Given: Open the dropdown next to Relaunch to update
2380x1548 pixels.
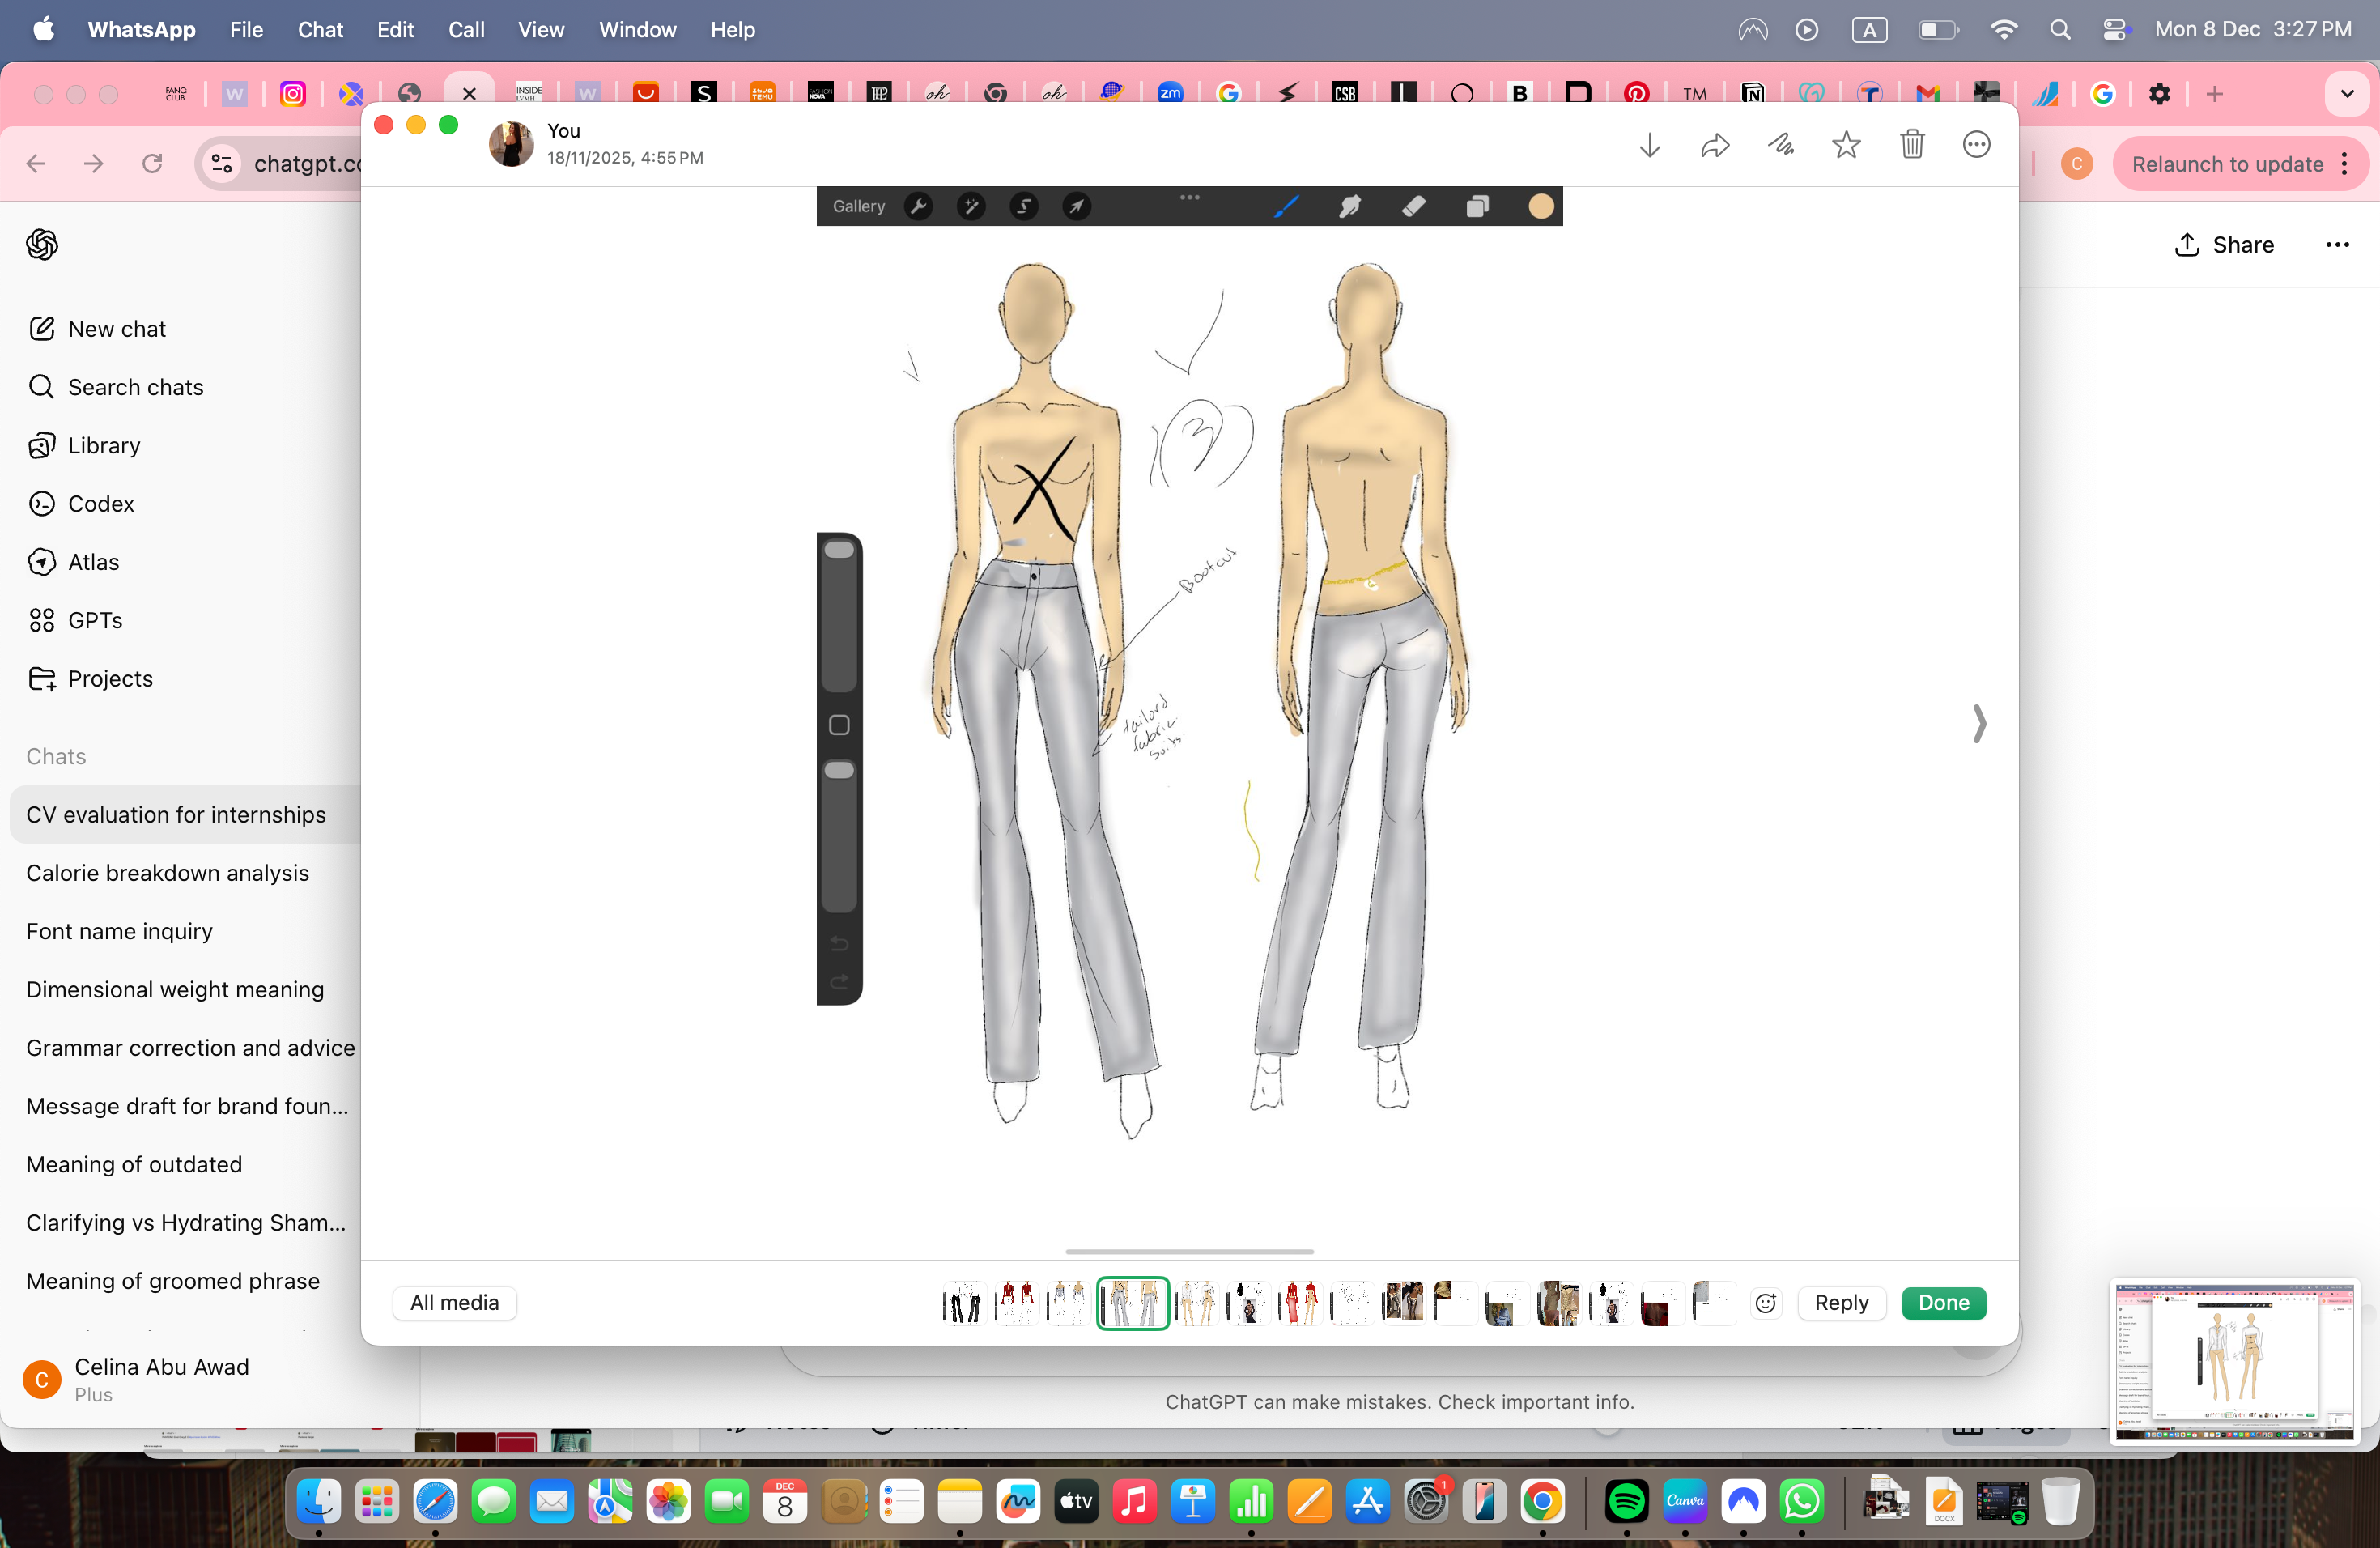Looking at the screenshot, I should (x=2345, y=164).
